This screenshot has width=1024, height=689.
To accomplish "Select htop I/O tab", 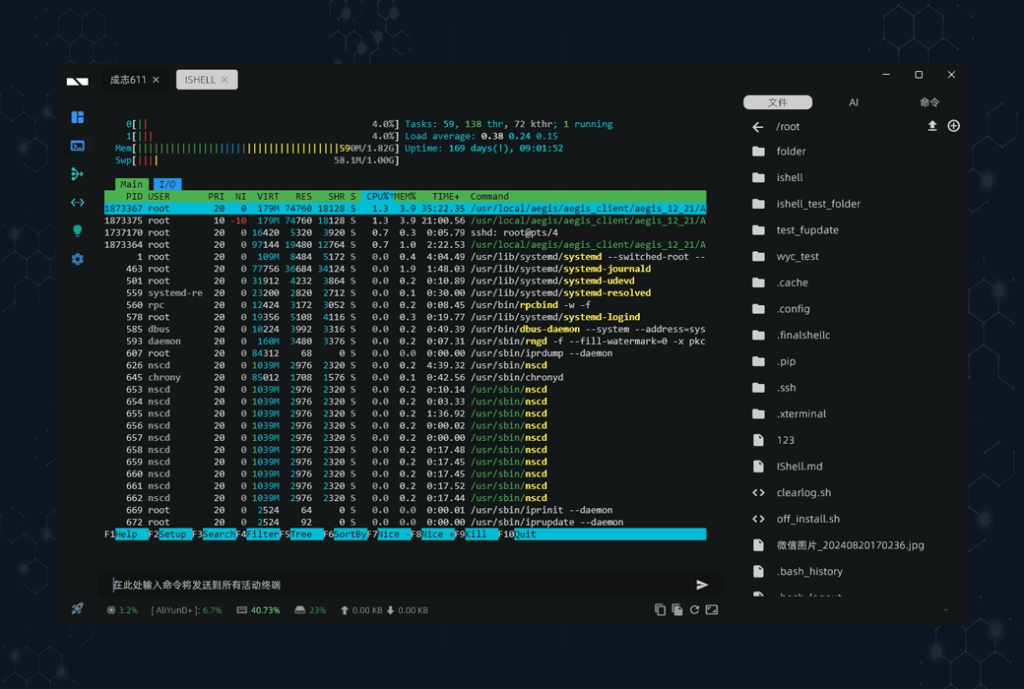I will coord(167,184).
